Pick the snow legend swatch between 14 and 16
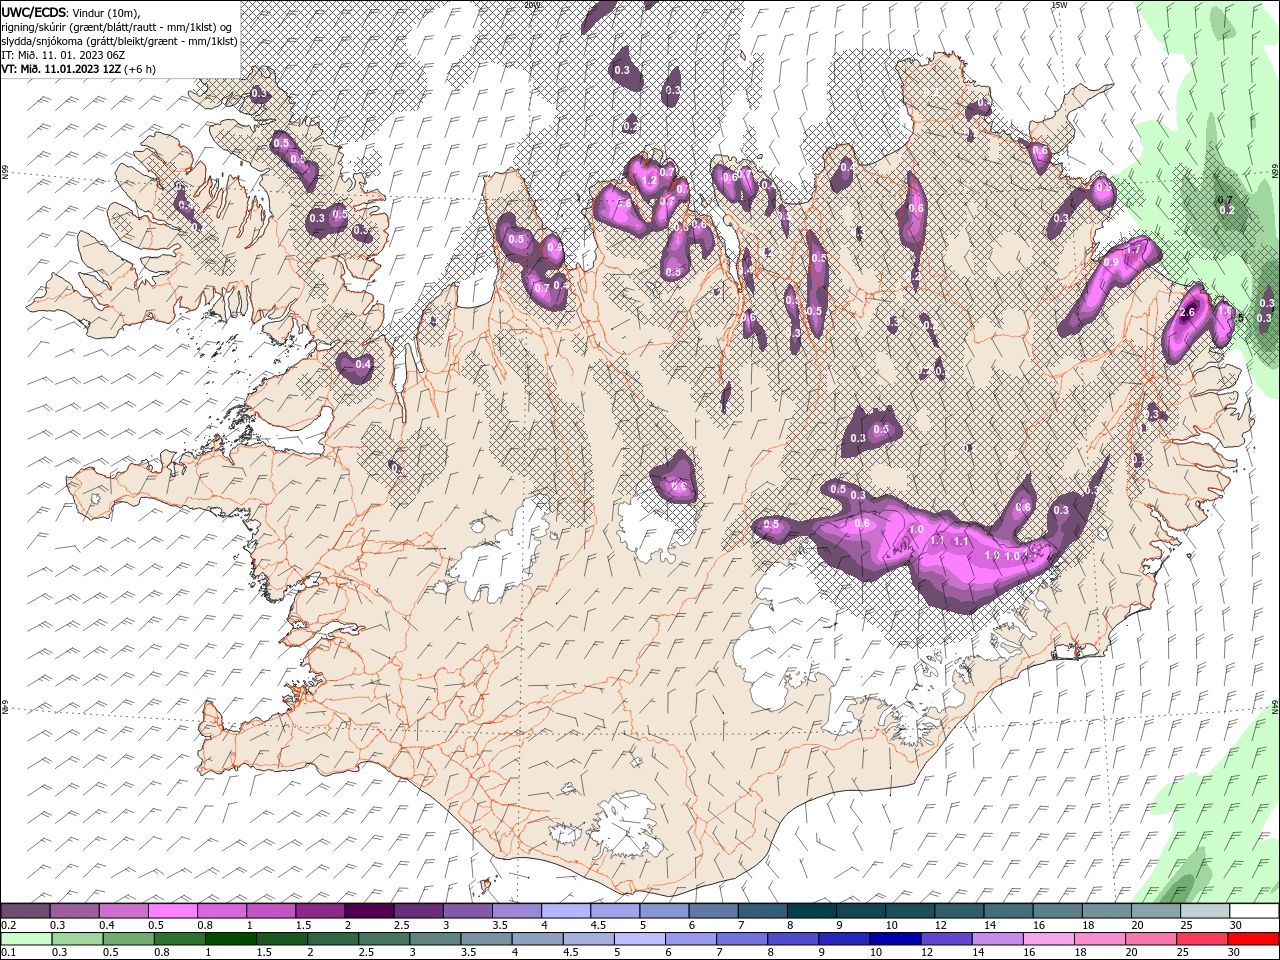The image size is (1280, 960). point(1009,911)
